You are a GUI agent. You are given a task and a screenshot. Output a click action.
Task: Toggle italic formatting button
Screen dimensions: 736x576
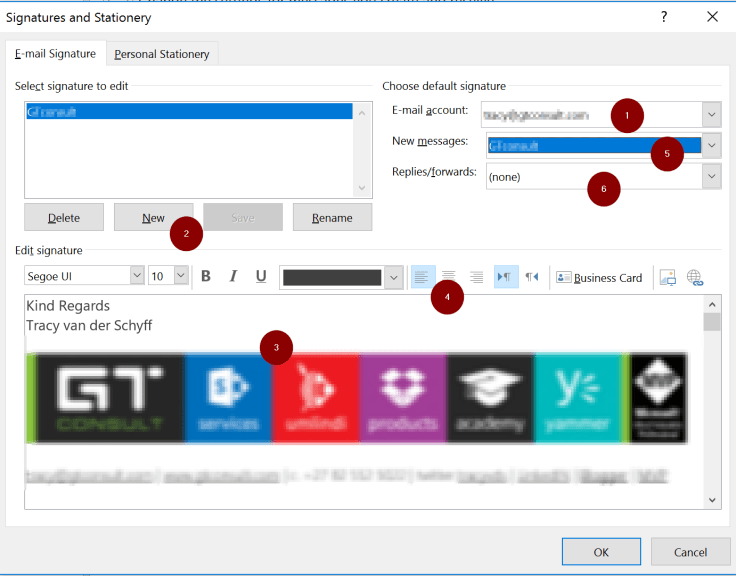[x=233, y=277]
